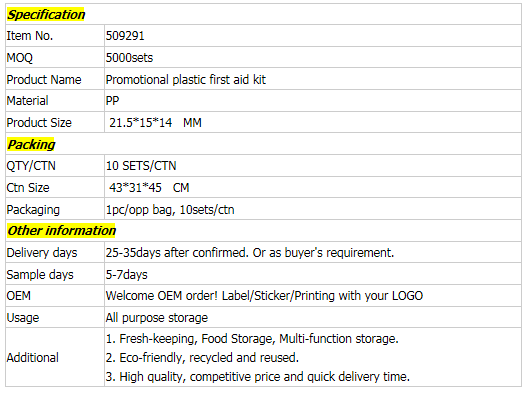The height and width of the screenshot is (395, 531).
Task: Click the Material value PP
Action: coord(112,101)
